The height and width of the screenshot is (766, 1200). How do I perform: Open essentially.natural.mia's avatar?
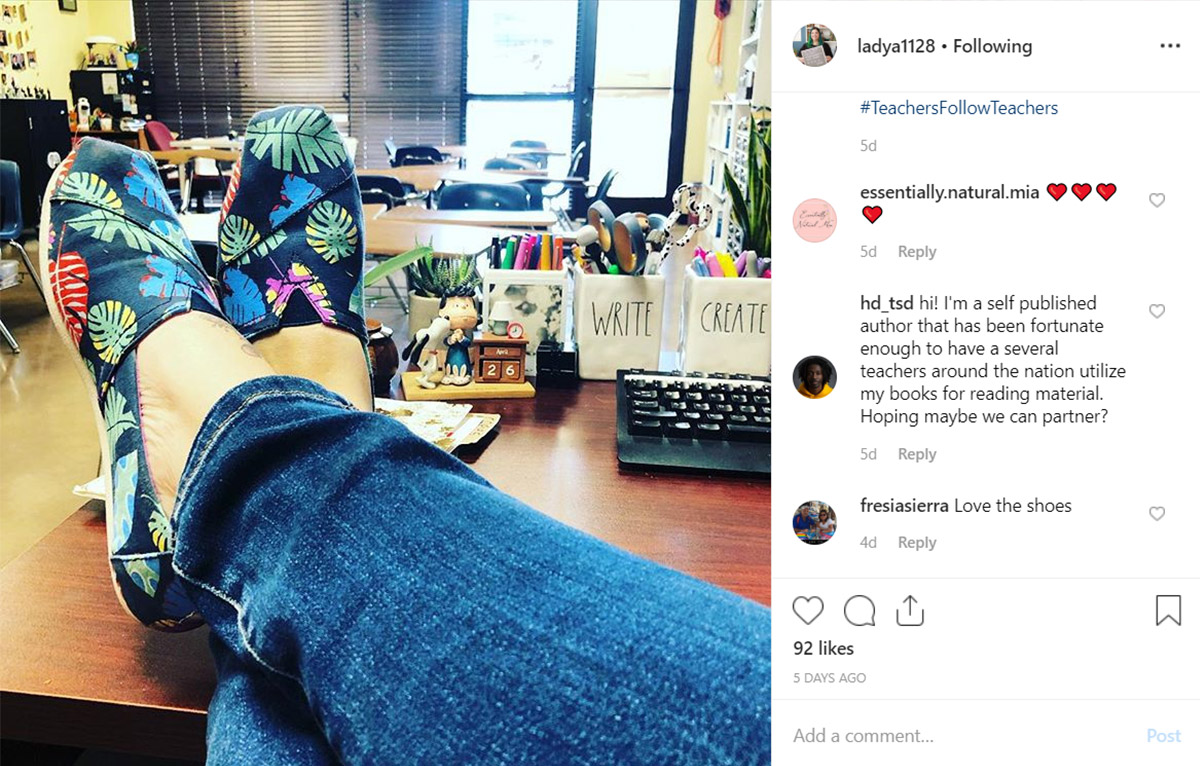[x=814, y=220]
